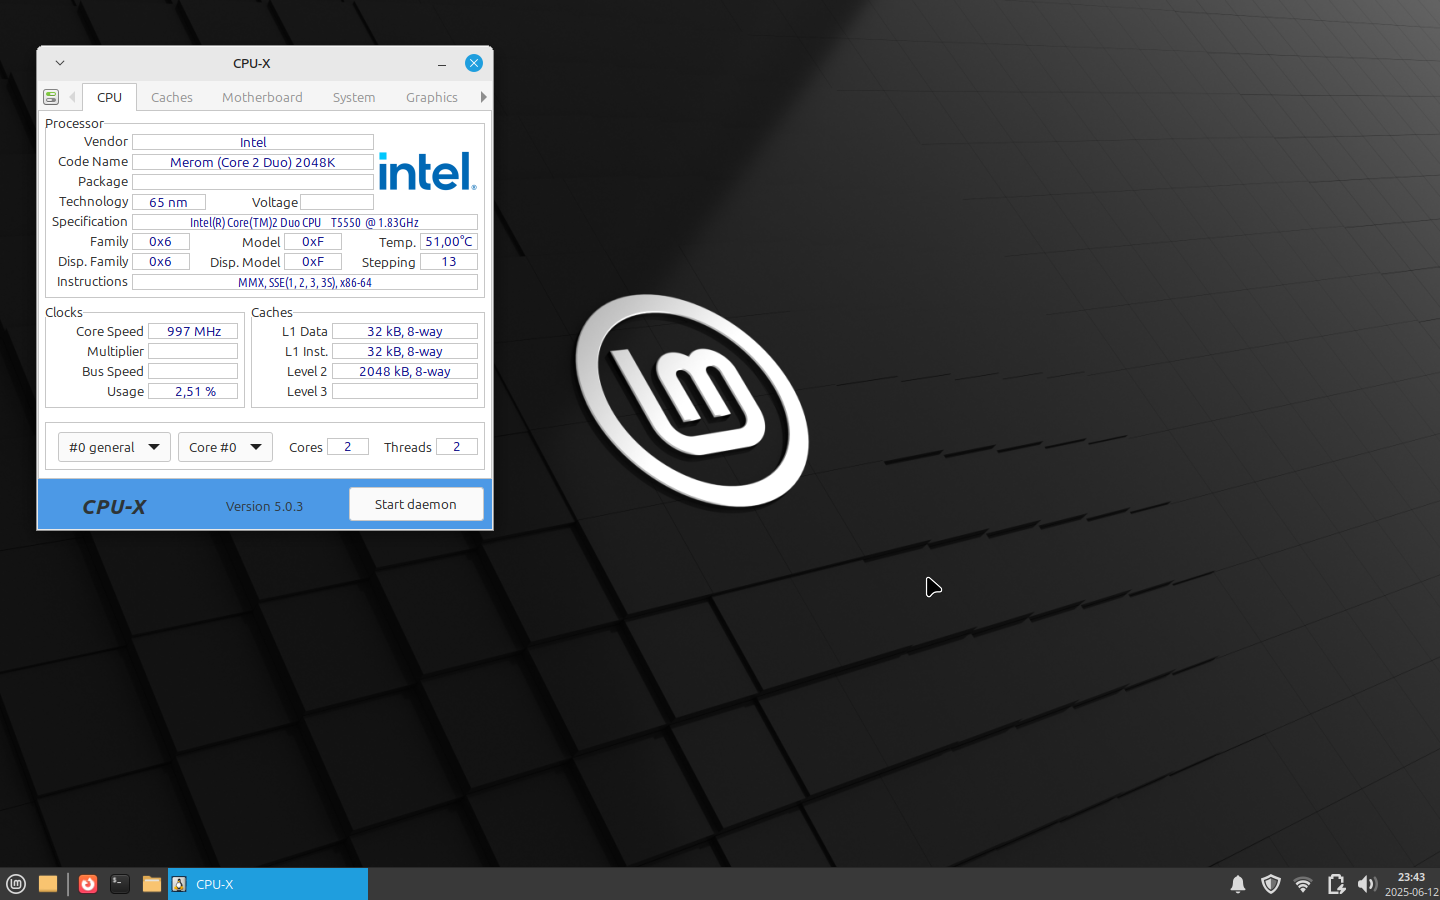Switch to the Caches tab
This screenshot has height=900, width=1440.
(x=172, y=97)
